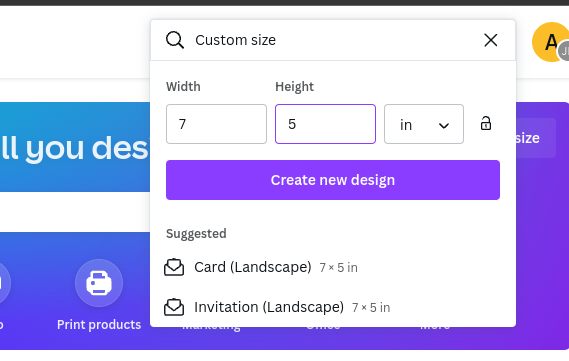Click the Print products label
569x361 pixels.
(x=99, y=324)
